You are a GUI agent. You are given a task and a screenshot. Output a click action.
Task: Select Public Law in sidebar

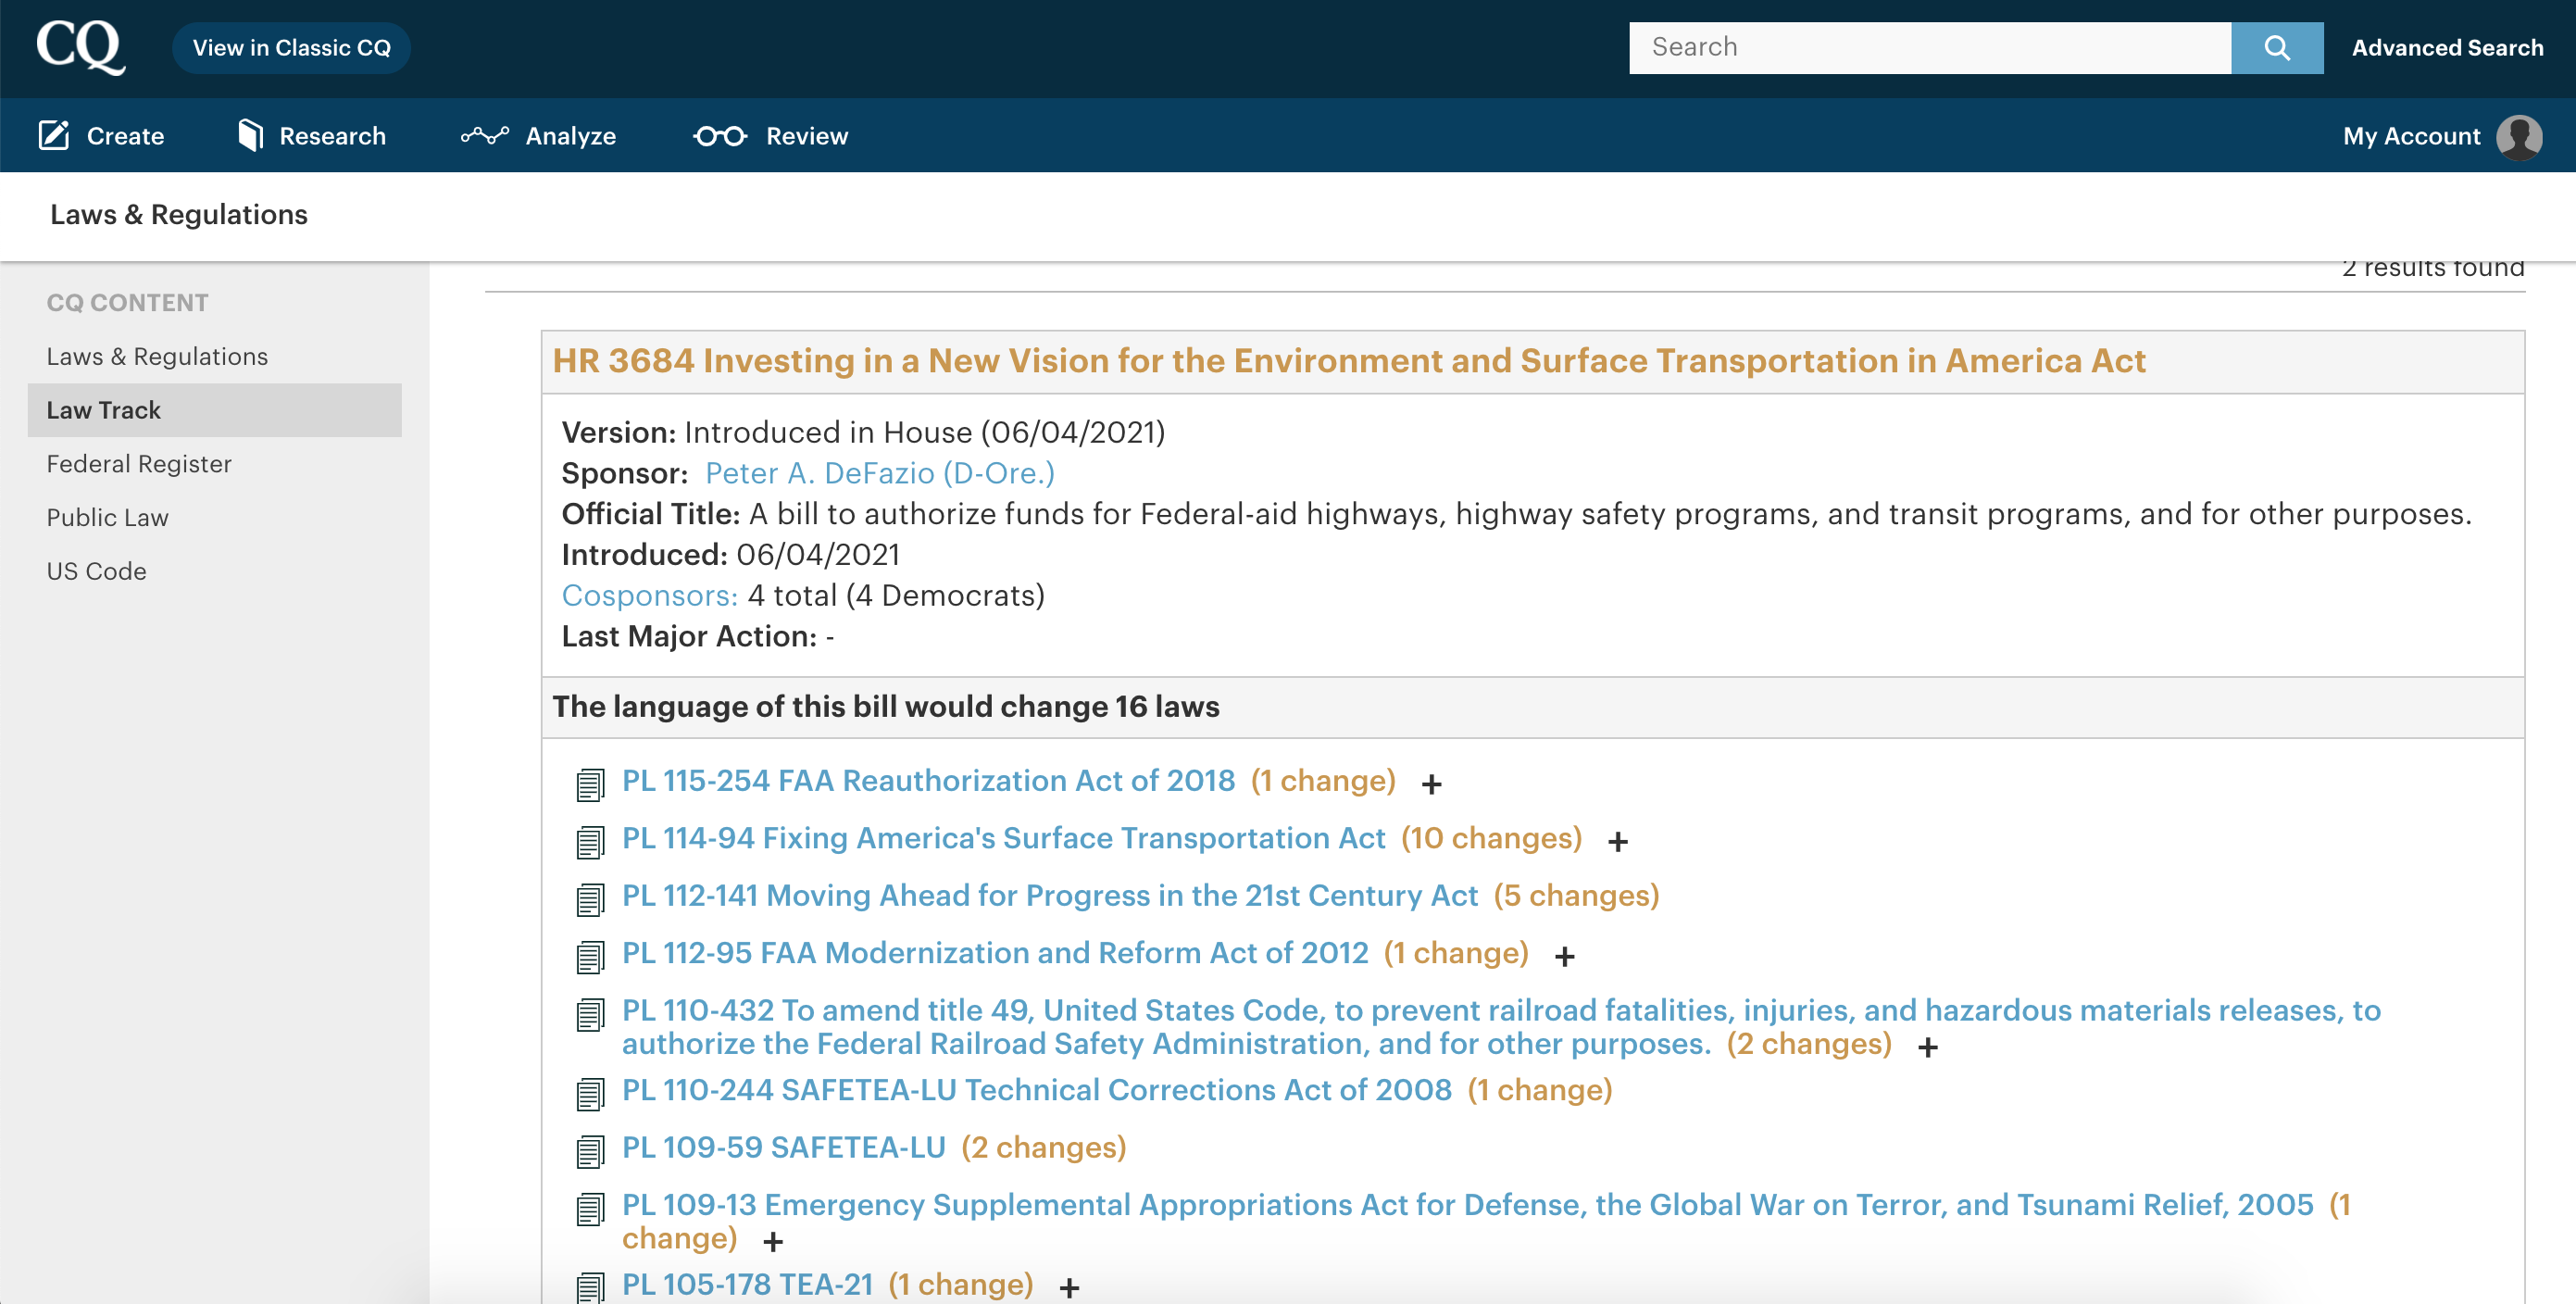107,518
